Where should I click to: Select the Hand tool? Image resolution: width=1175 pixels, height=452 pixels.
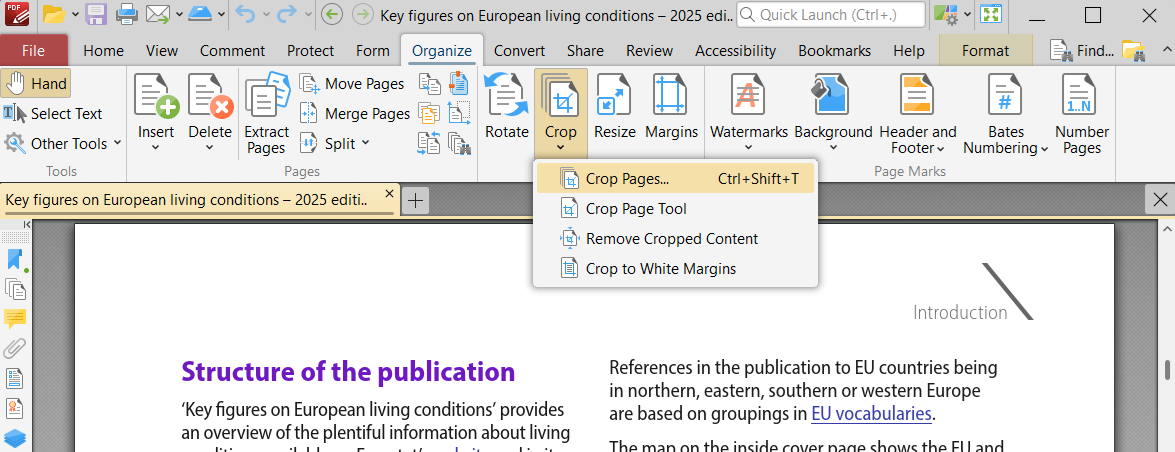(x=36, y=84)
